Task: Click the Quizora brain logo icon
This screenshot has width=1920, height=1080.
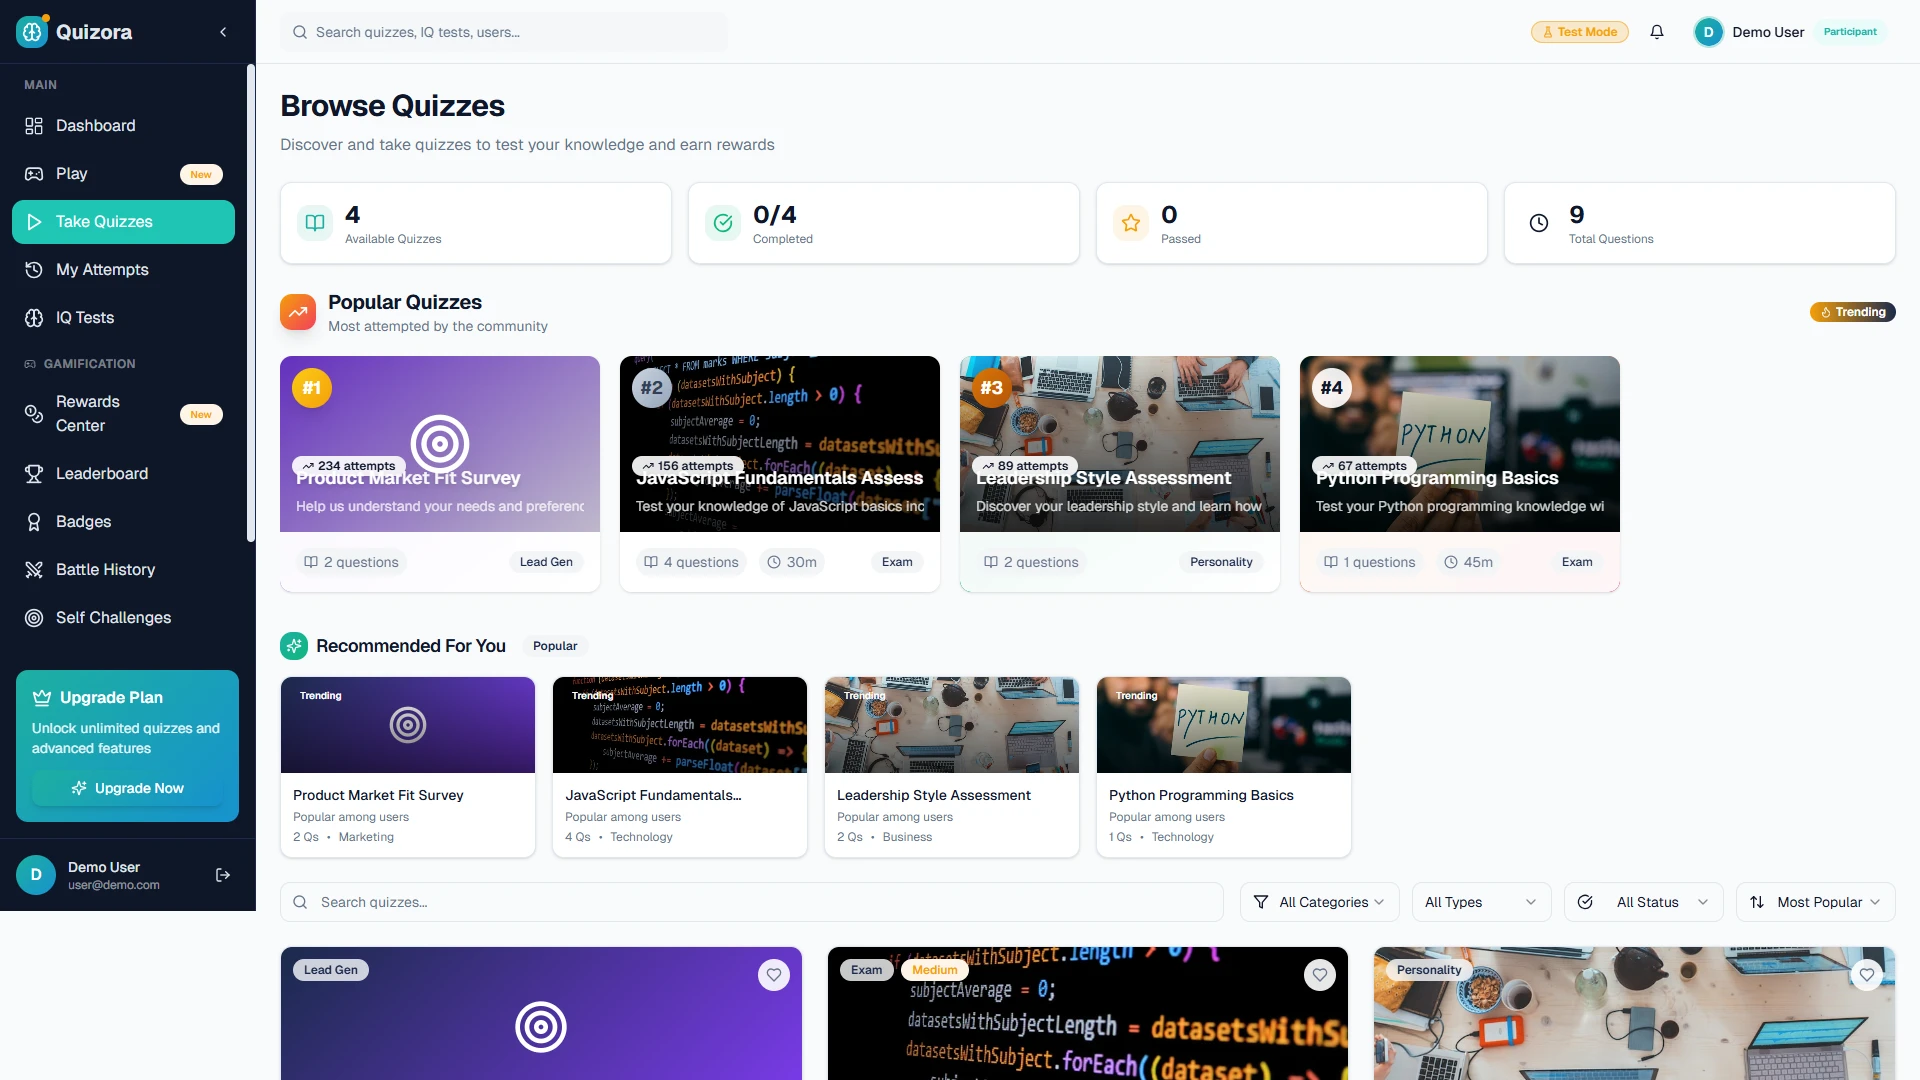Action: (32, 32)
